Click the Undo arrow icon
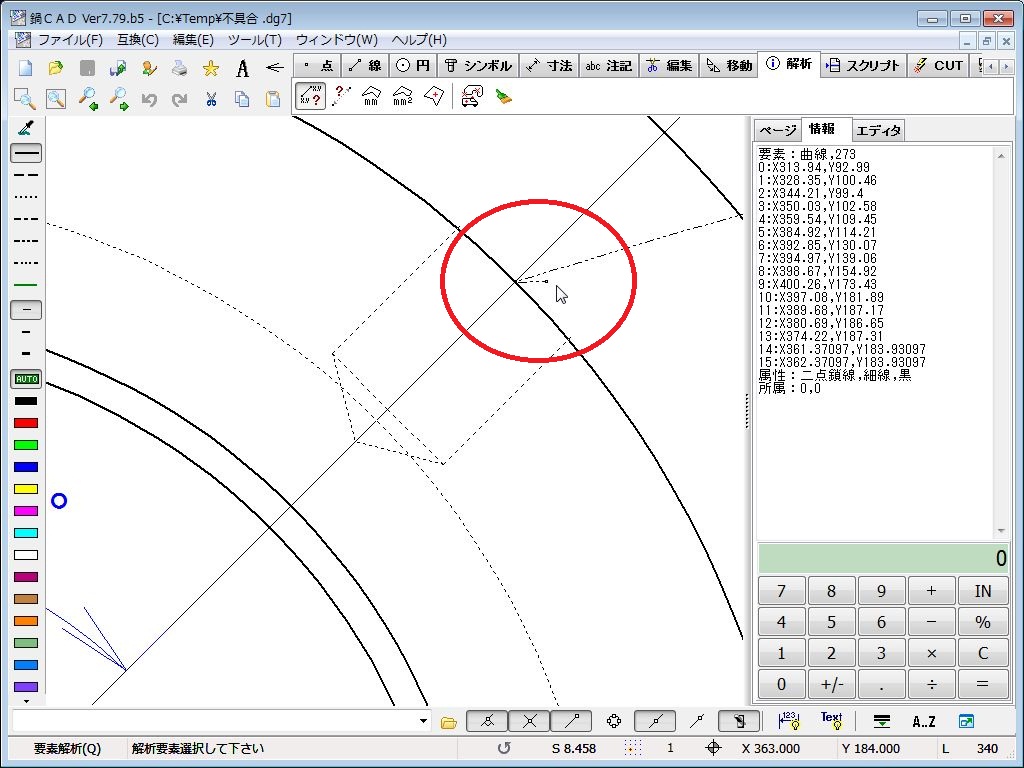 tap(149, 99)
